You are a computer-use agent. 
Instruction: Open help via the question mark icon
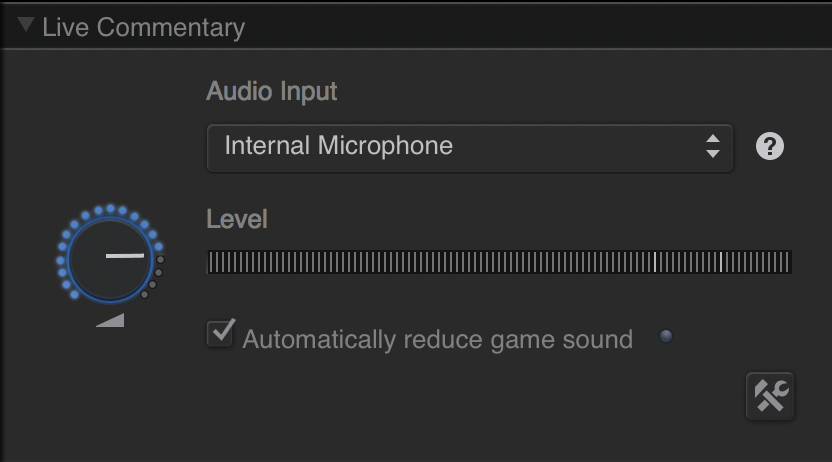(769, 146)
